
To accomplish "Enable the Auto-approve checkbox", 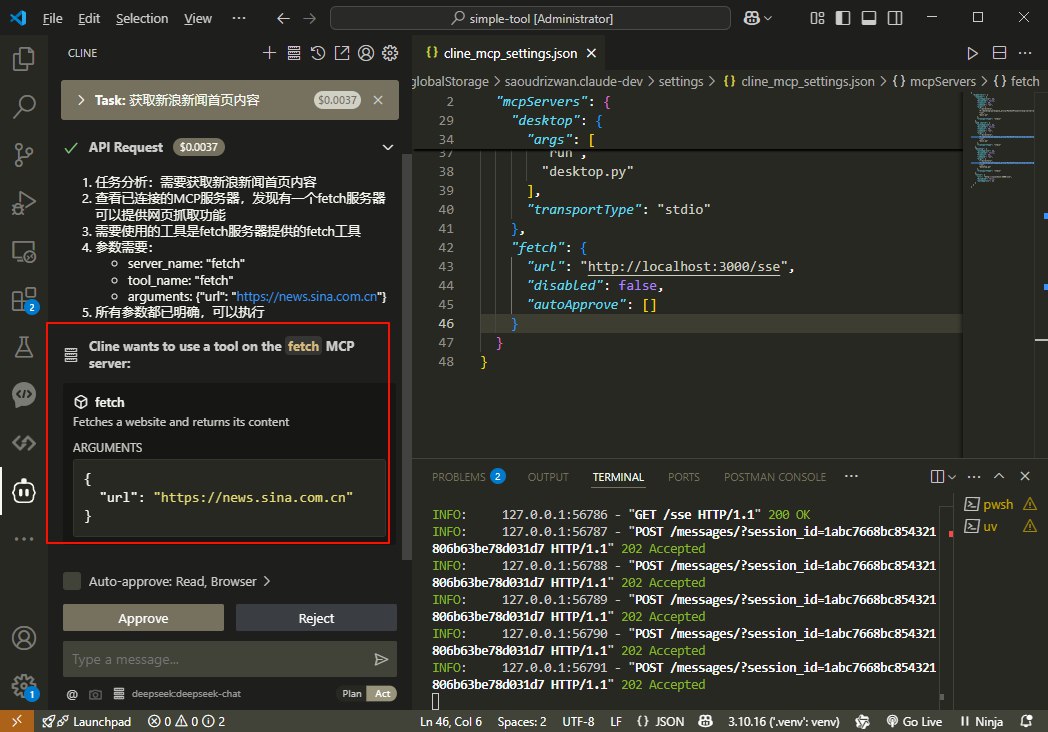I will pyautogui.click(x=72, y=581).
